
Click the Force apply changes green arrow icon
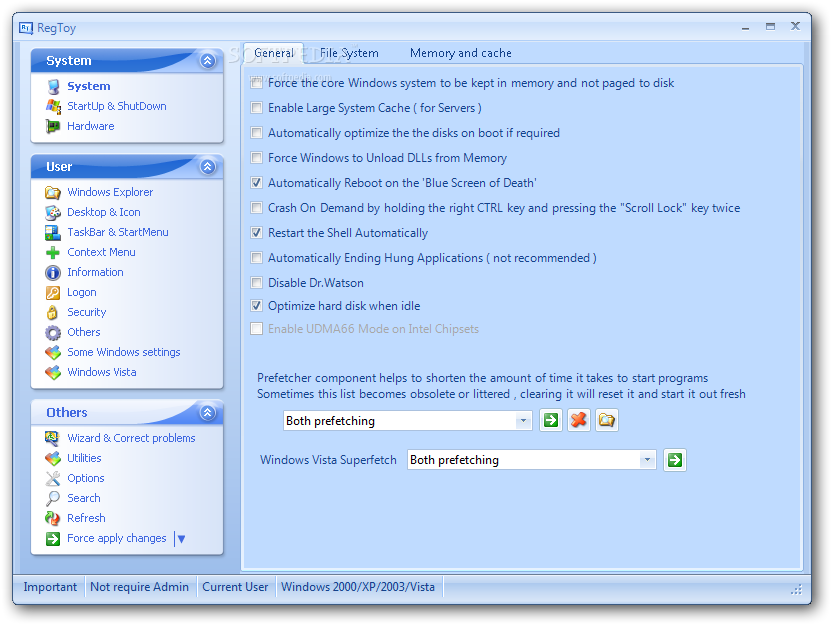[53, 539]
